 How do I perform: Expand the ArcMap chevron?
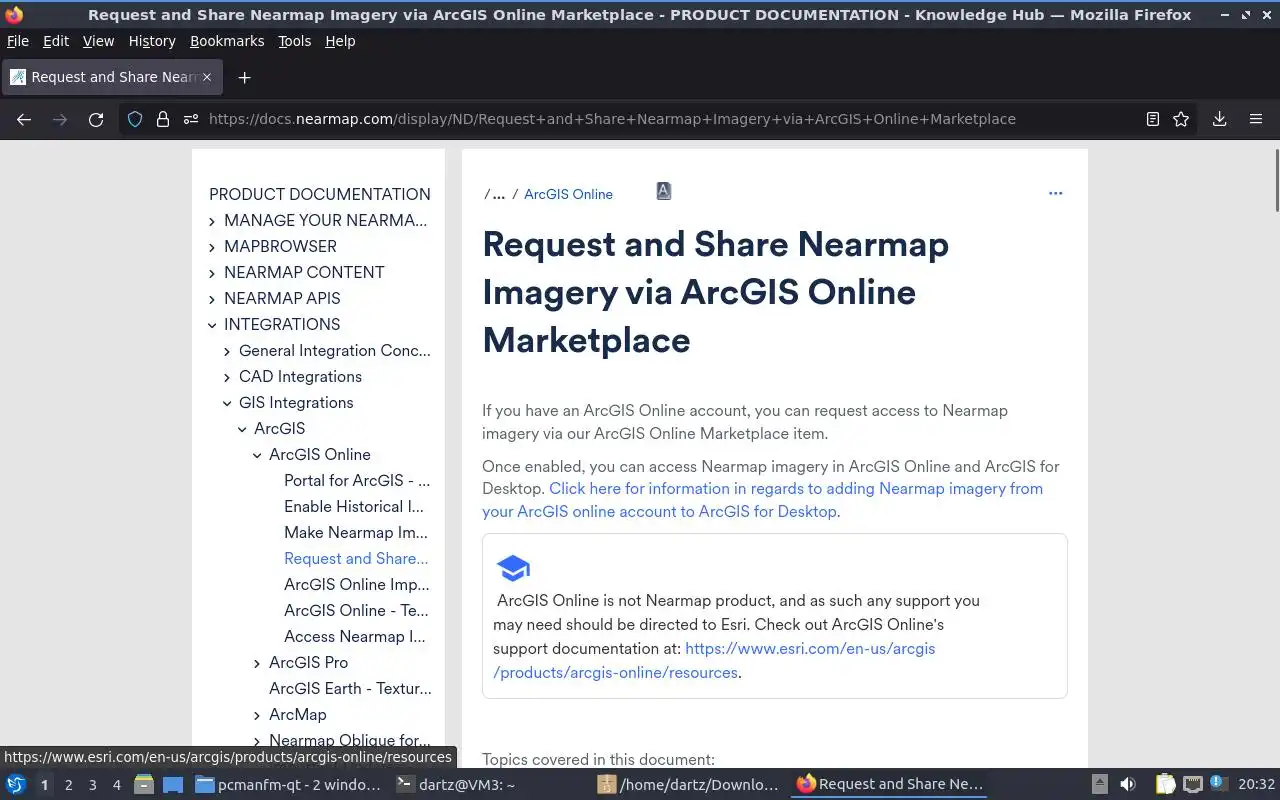click(257, 715)
